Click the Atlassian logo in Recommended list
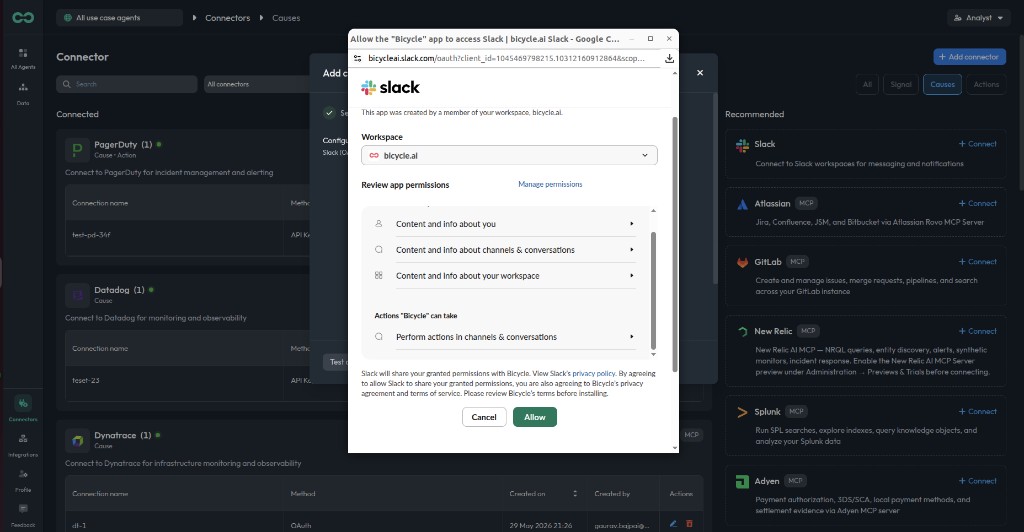This screenshot has height=532, width=1024. (x=743, y=204)
